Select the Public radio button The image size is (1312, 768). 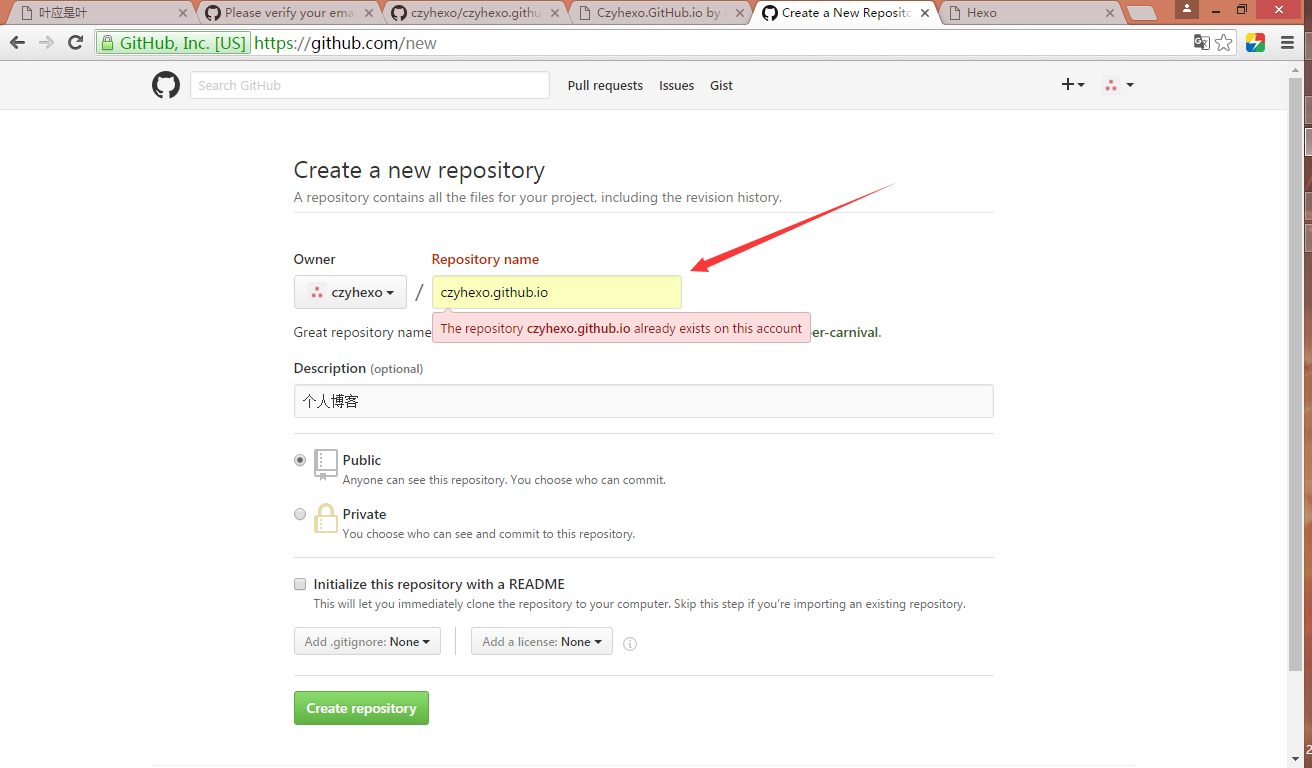(300, 460)
